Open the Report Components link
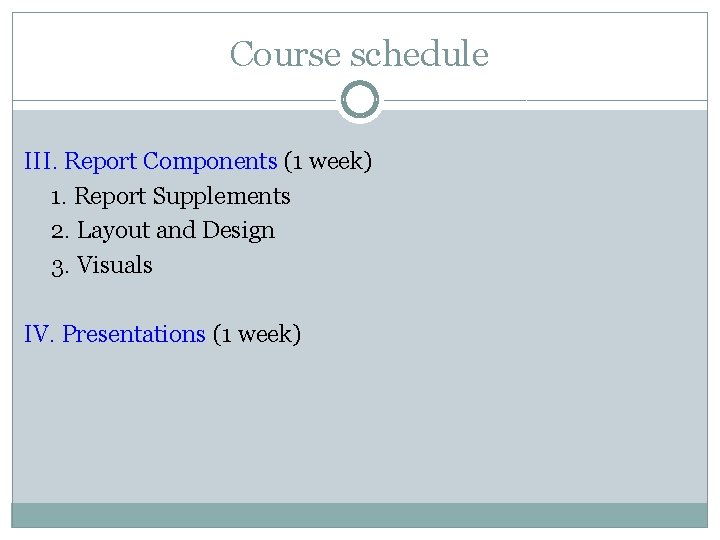Image resolution: width=720 pixels, height=540 pixels. [170, 161]
